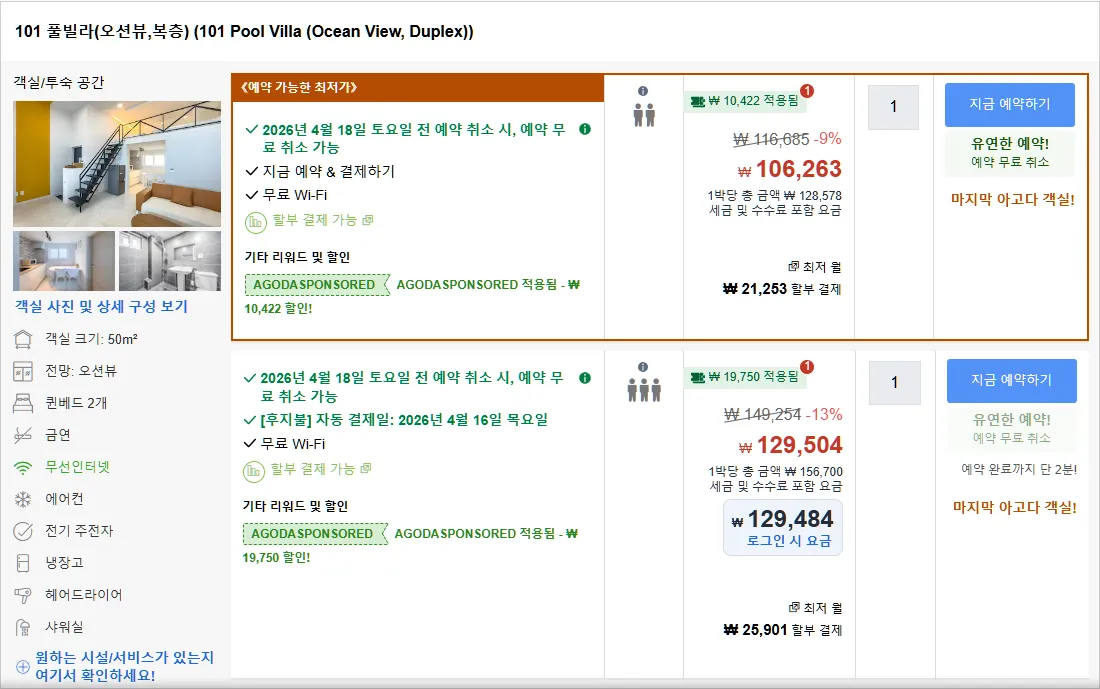This screenshot has height=689, width=1100.
Task: Click ₩10,422 적용됨 coupon badge
Action: coord(745,101)
